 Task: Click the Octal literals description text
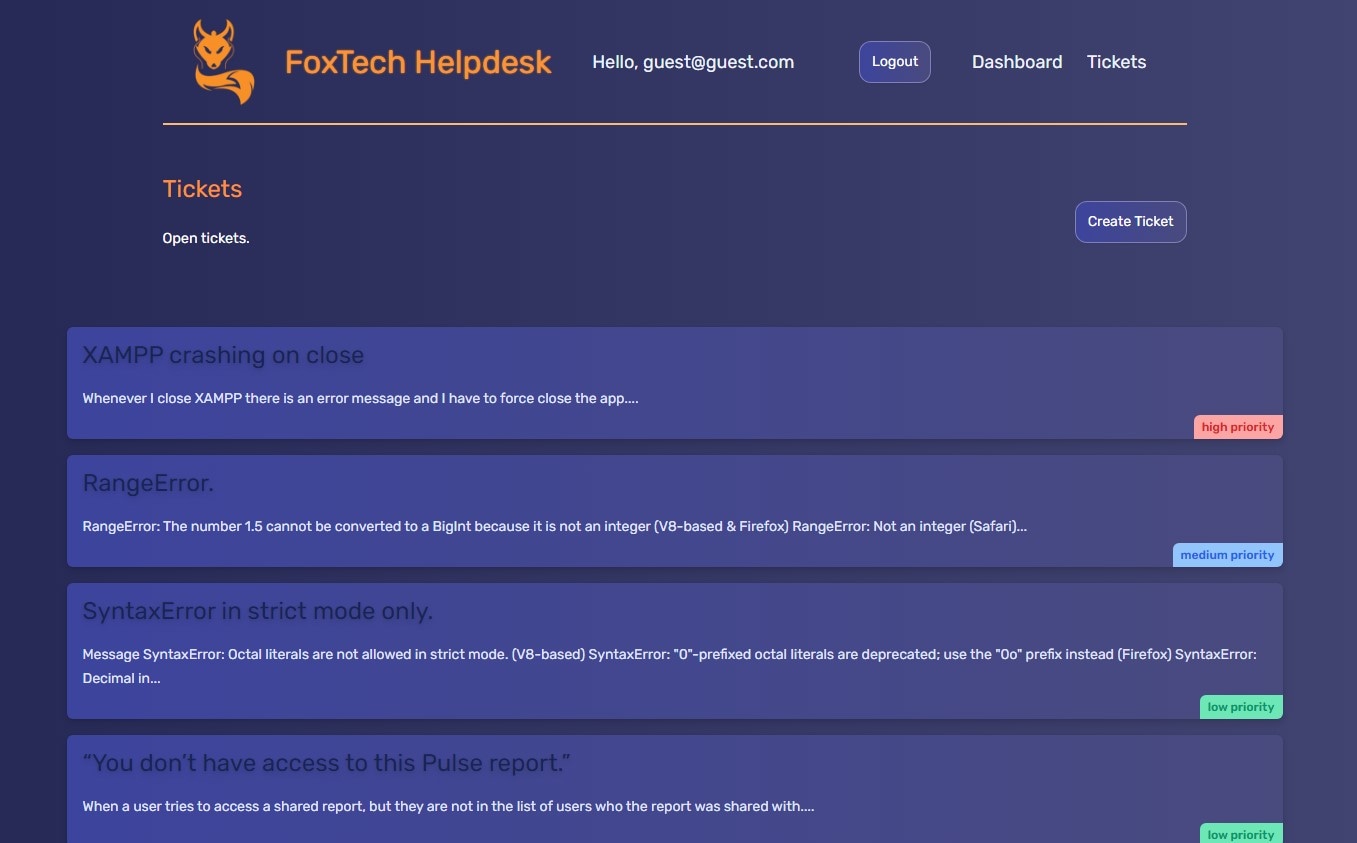pyautogui.click(x=669, y=666)
